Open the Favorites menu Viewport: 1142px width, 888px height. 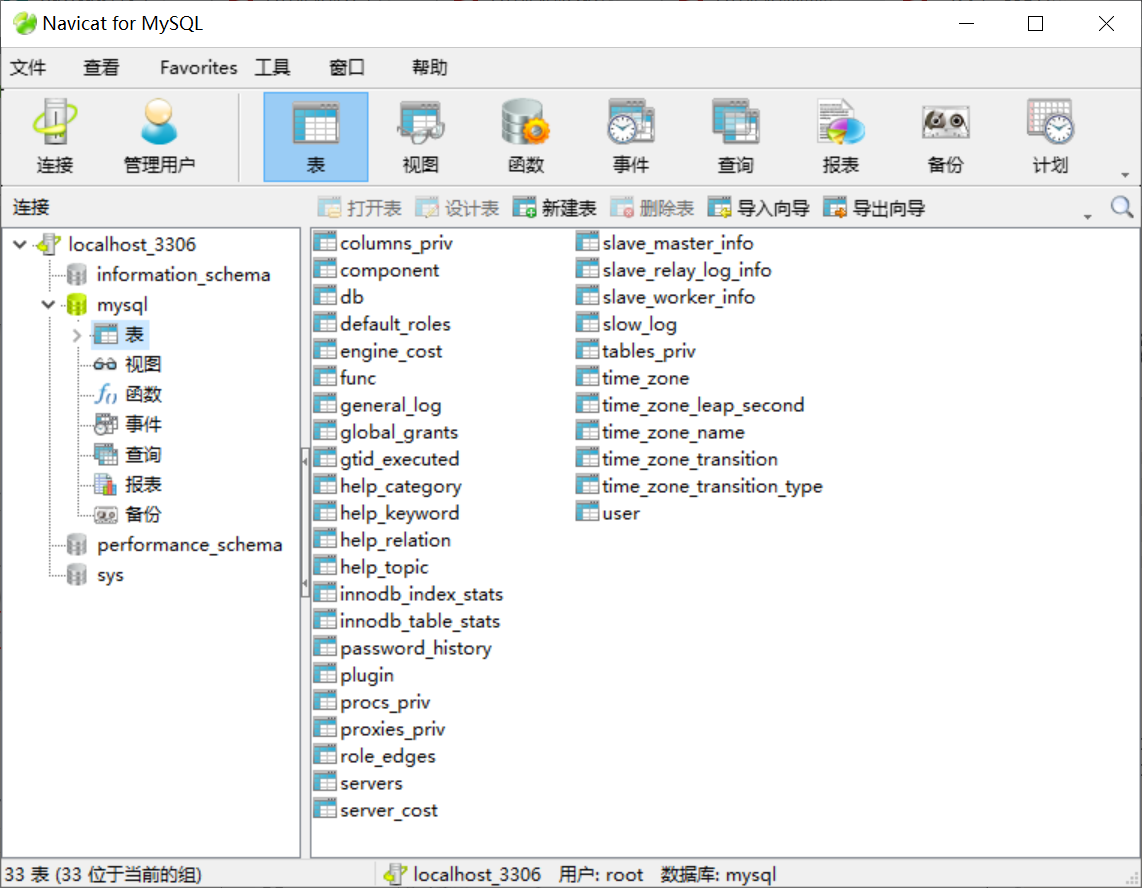[197, 67]
